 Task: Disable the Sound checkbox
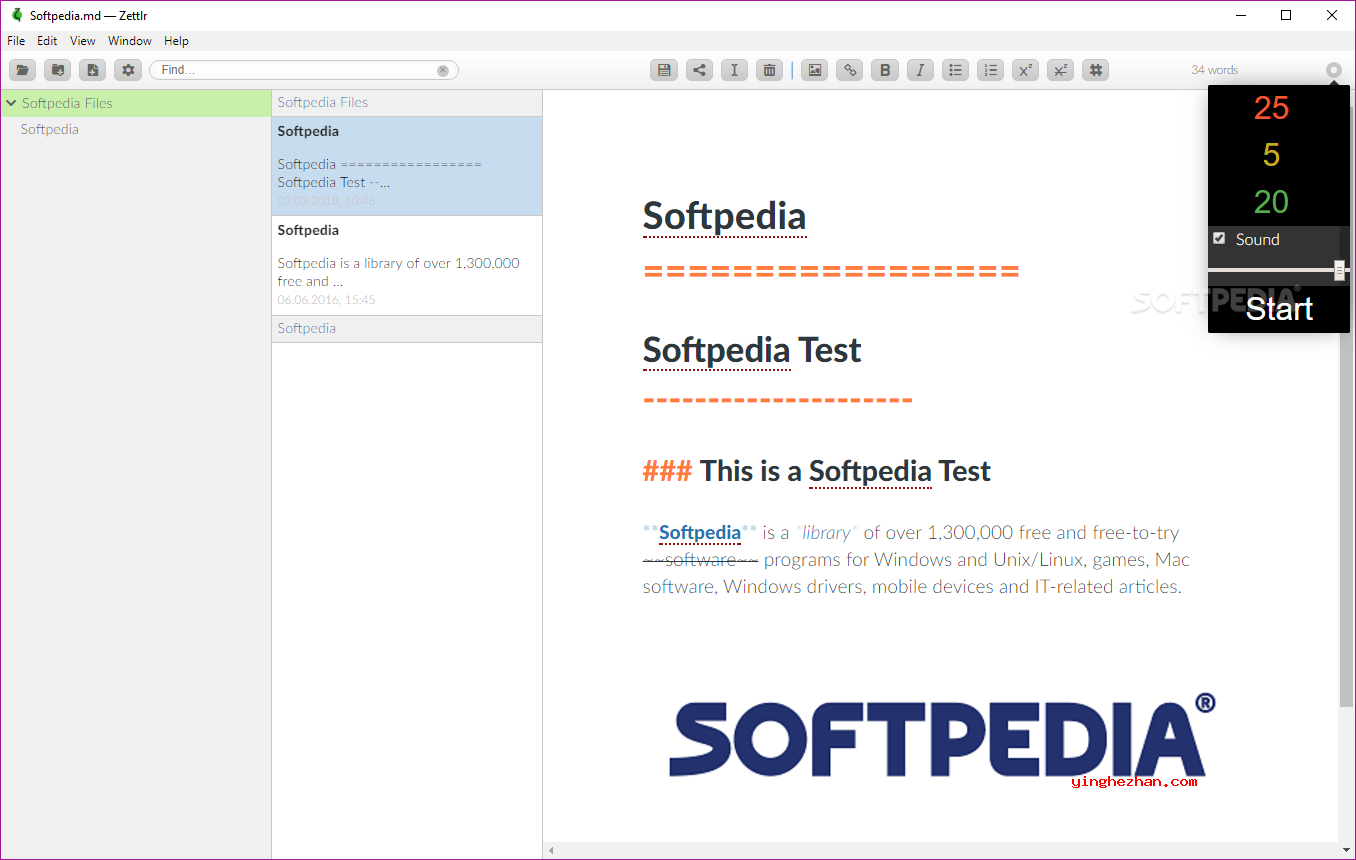click(x=1219, y=238)
